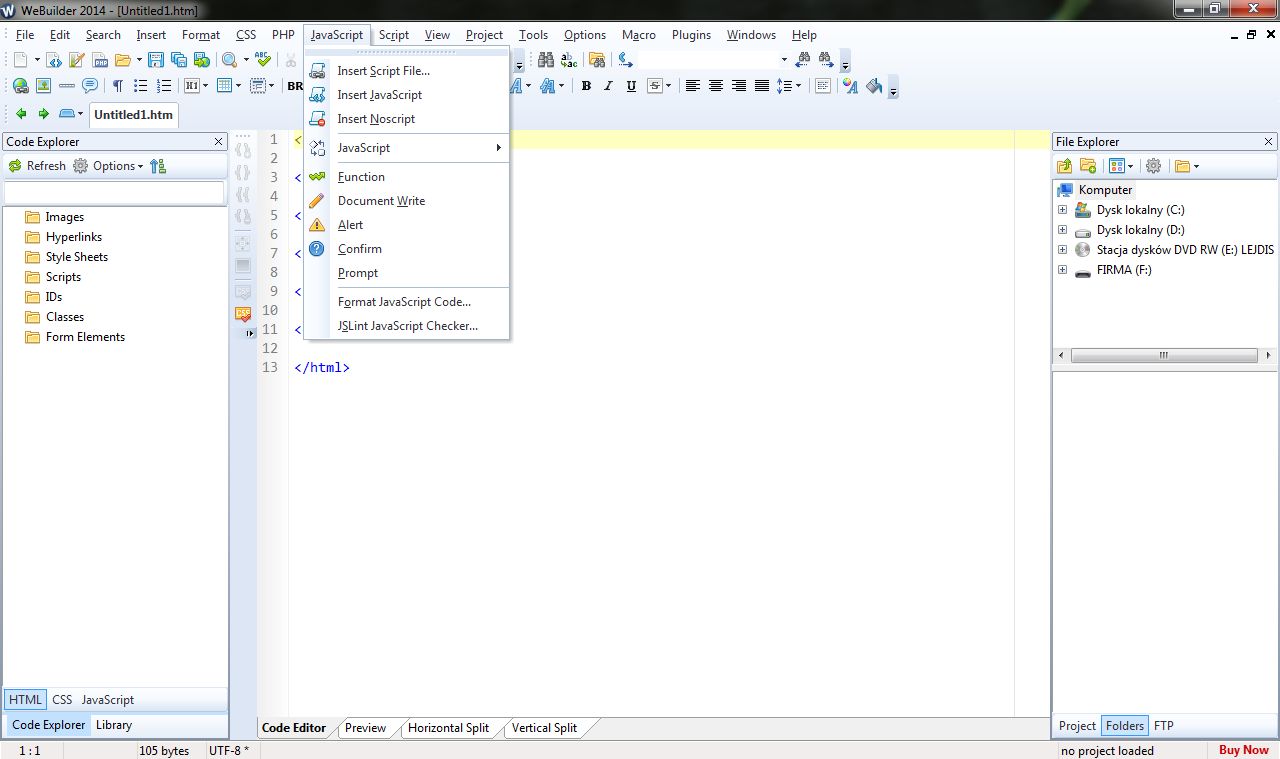Image resolution: width=1280 pixels, height=759 pixels.
Task: Click the find next binoculars icon
Action: point(826,60)
